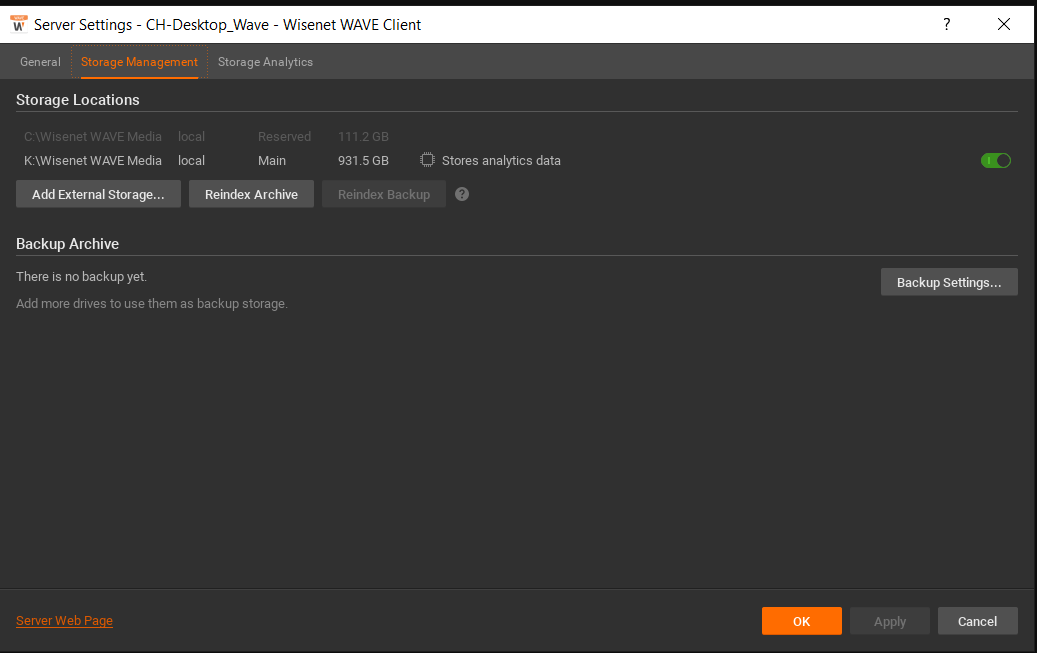Click the 'There is no backup yet.' text
This screenshot has height=653, width=1037.
[x=81, y=277]
